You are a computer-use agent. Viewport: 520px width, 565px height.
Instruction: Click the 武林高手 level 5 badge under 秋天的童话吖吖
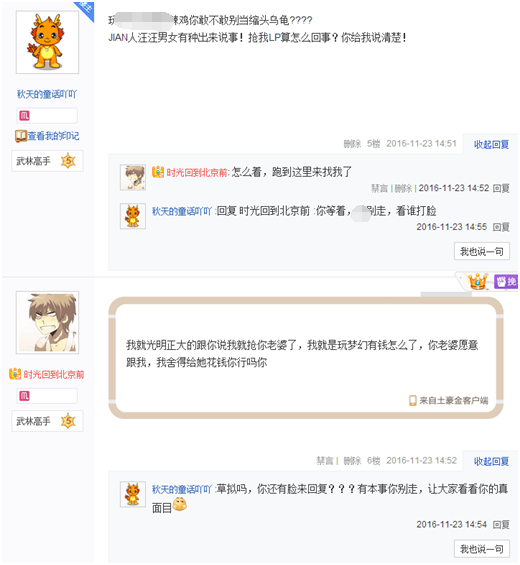point(47,161)
